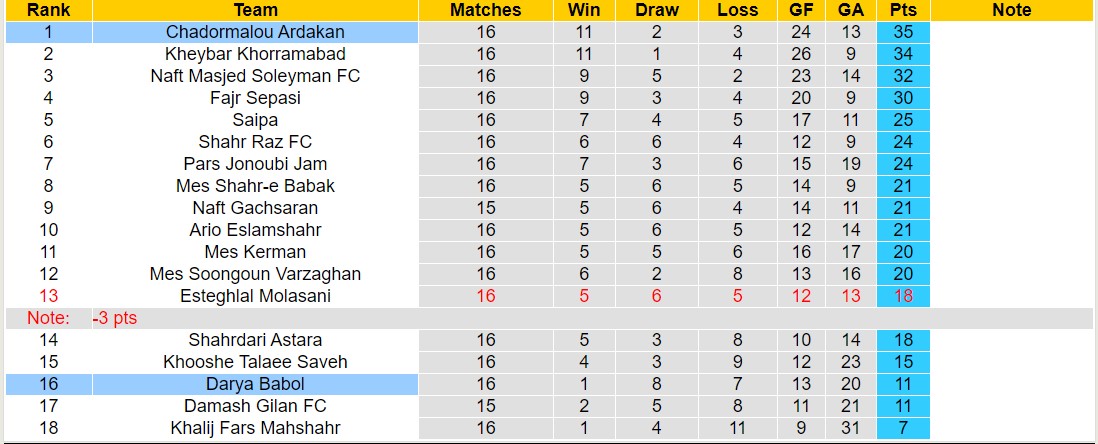Select the Note column header
The width and height of the screenshot is (1098, 444).
click(1011, 10)
